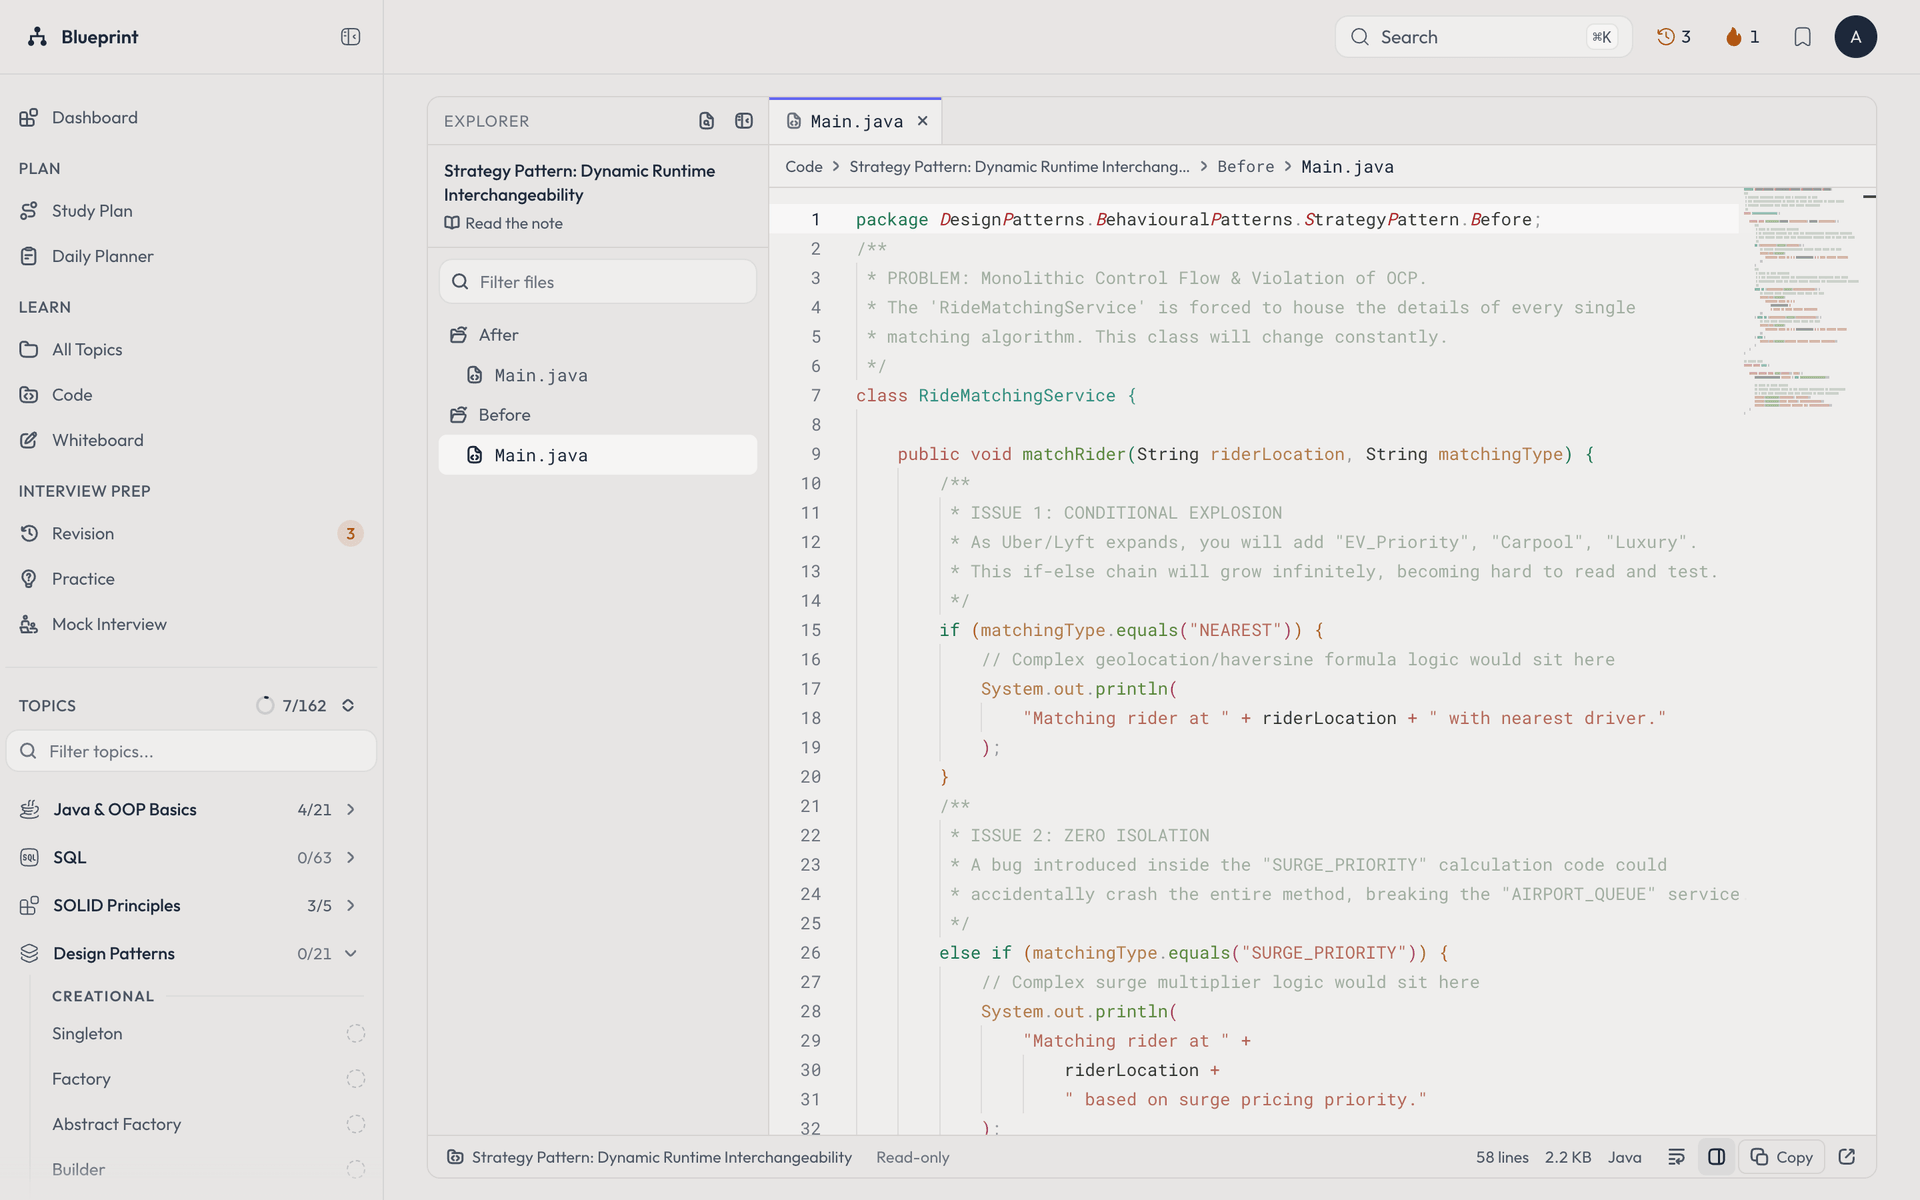1920x1200 pixels.
Task: Open Revision with 3 pending
Action: [x=191, y=534]
